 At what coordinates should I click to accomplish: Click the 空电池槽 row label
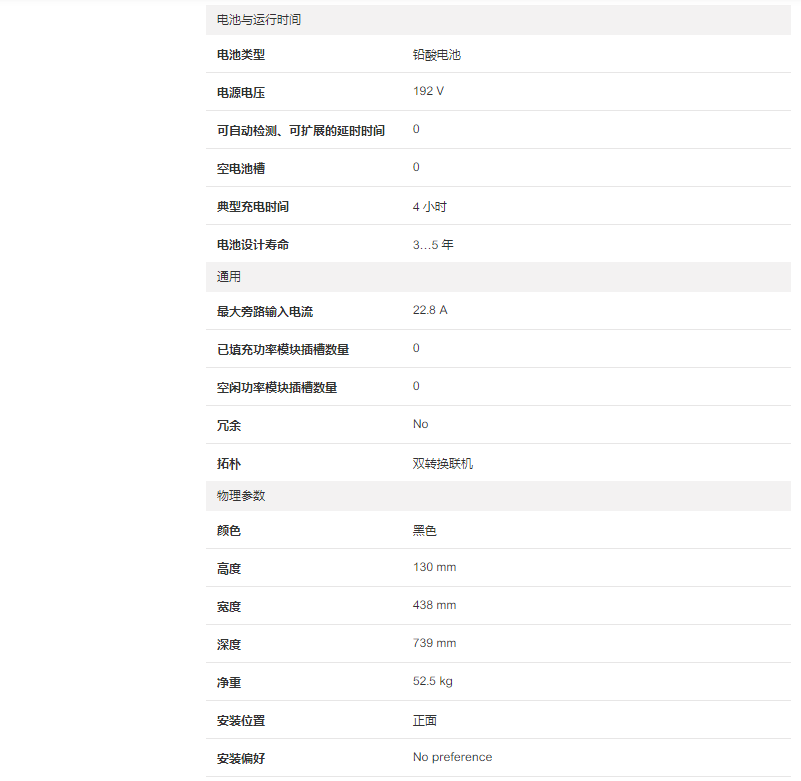click(241, 168)
